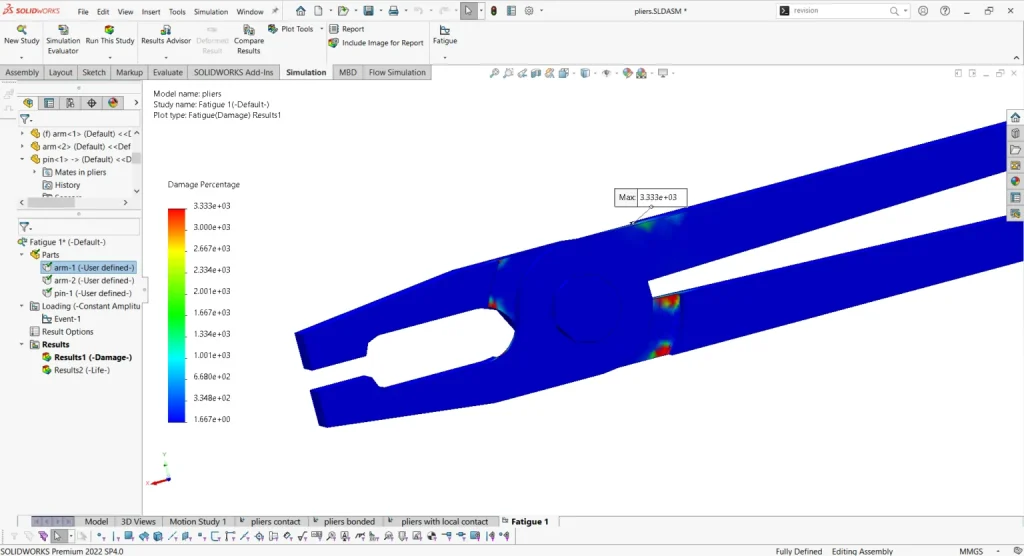Click the Home icon in the top toolbar

pos(300,10)
